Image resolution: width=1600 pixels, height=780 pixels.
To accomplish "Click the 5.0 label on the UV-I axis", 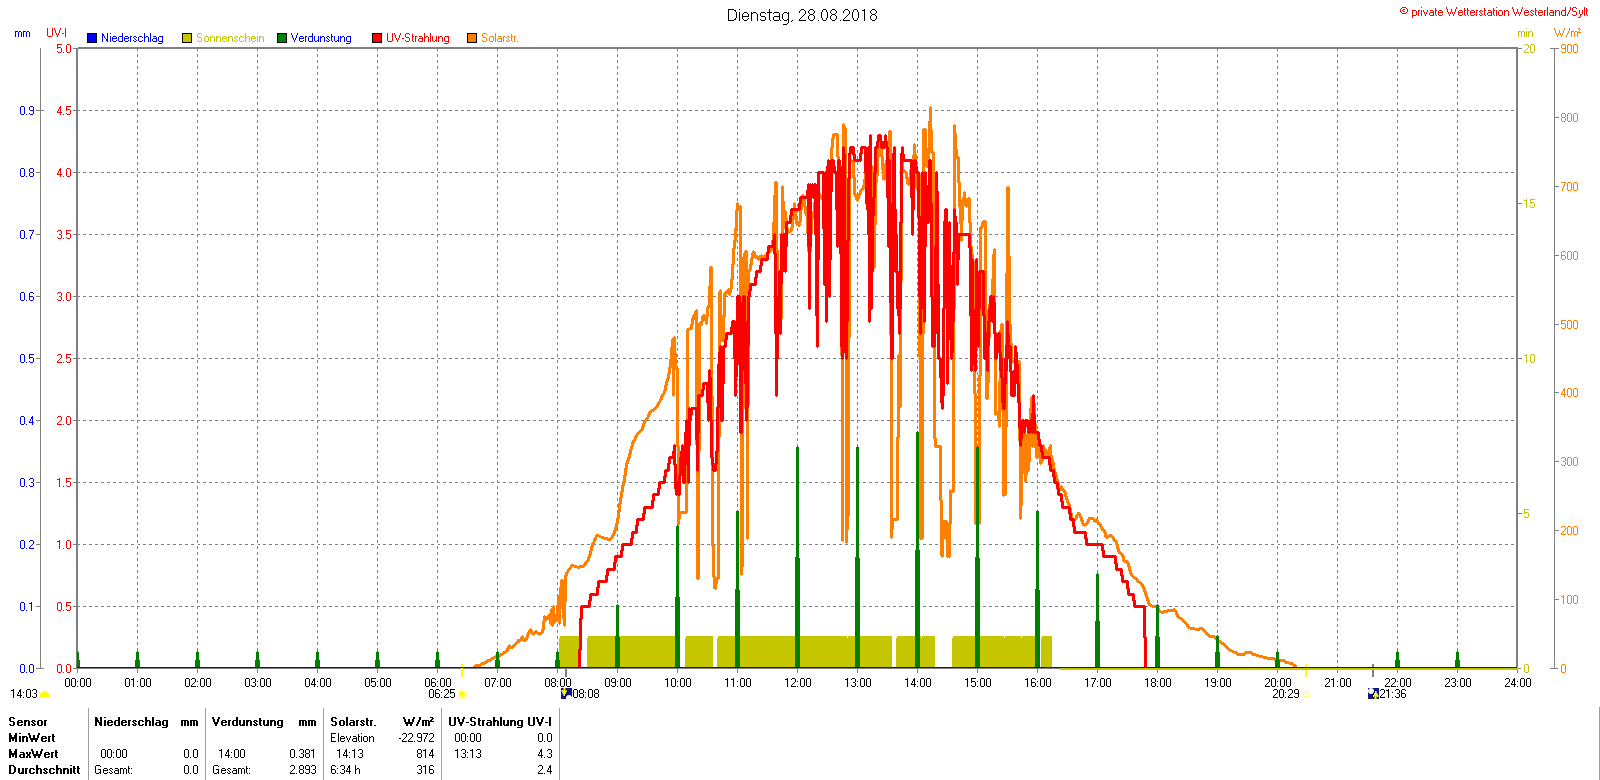I will tap(64, 49).
